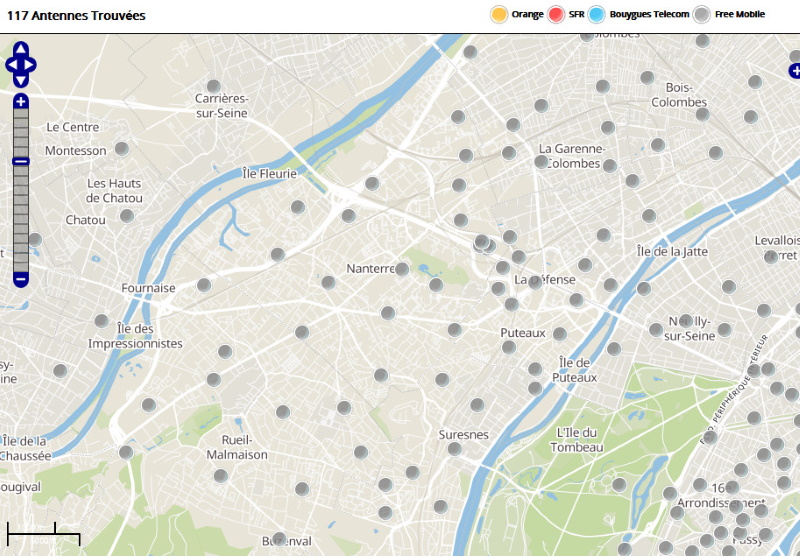This screenshot has height=556, width=800.
Task: Toggle the Orange operator legend circle
Action: point(499,14)
